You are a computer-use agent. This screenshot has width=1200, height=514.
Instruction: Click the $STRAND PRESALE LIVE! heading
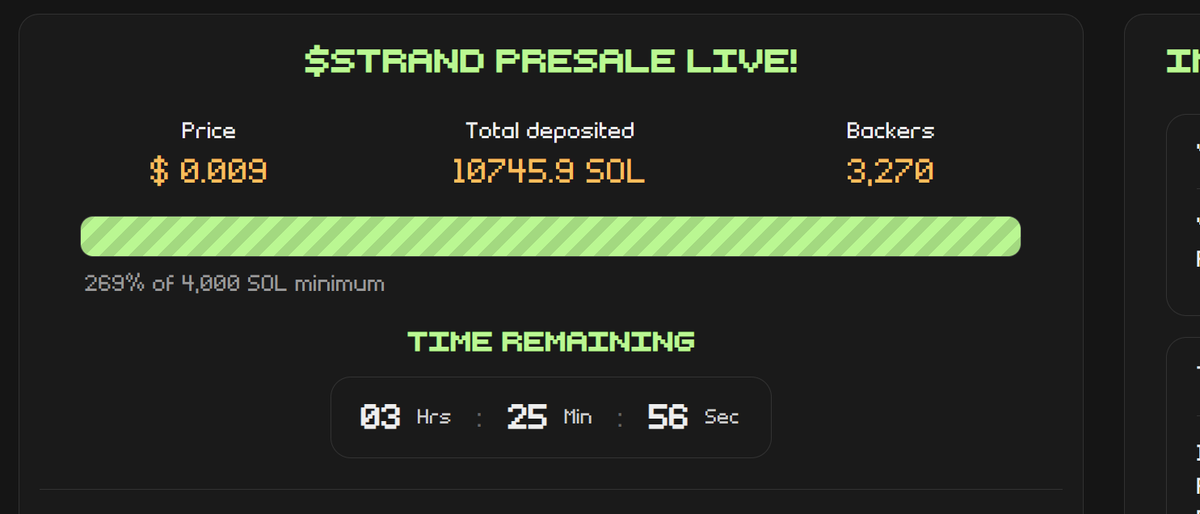(x=551, y=62)
